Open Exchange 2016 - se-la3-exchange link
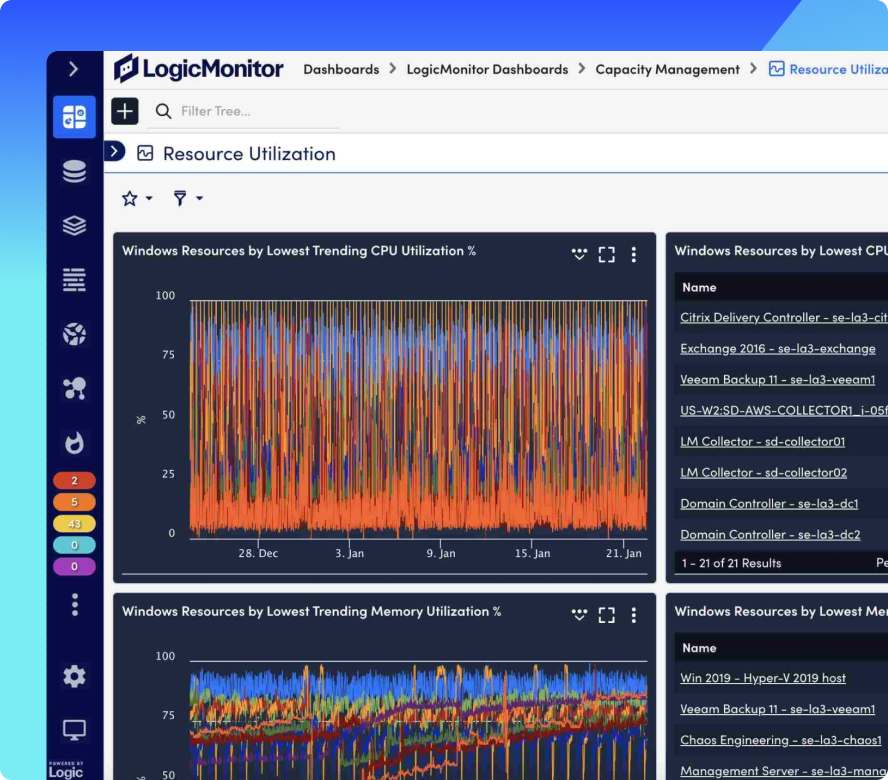Image resolution: width=888 pixels, height=780 pixels. tap(778, 348)
